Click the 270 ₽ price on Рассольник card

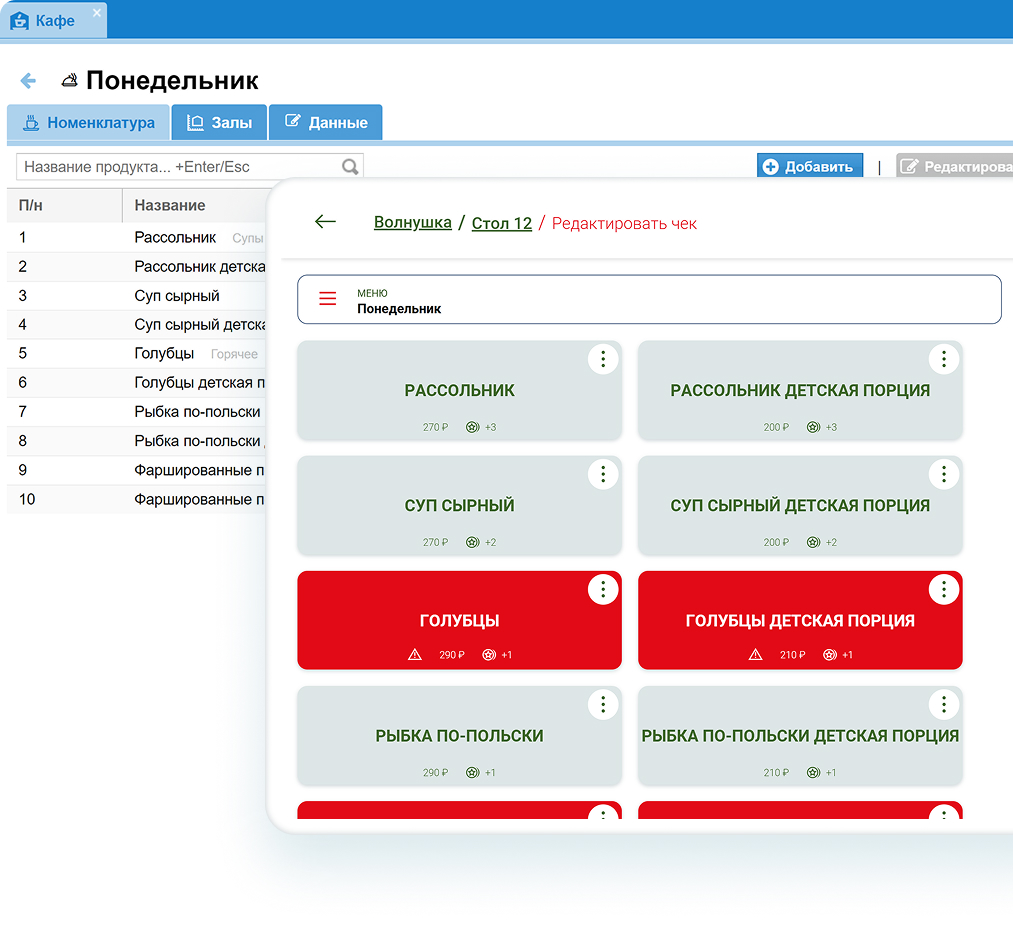click(x=435, y=427)
